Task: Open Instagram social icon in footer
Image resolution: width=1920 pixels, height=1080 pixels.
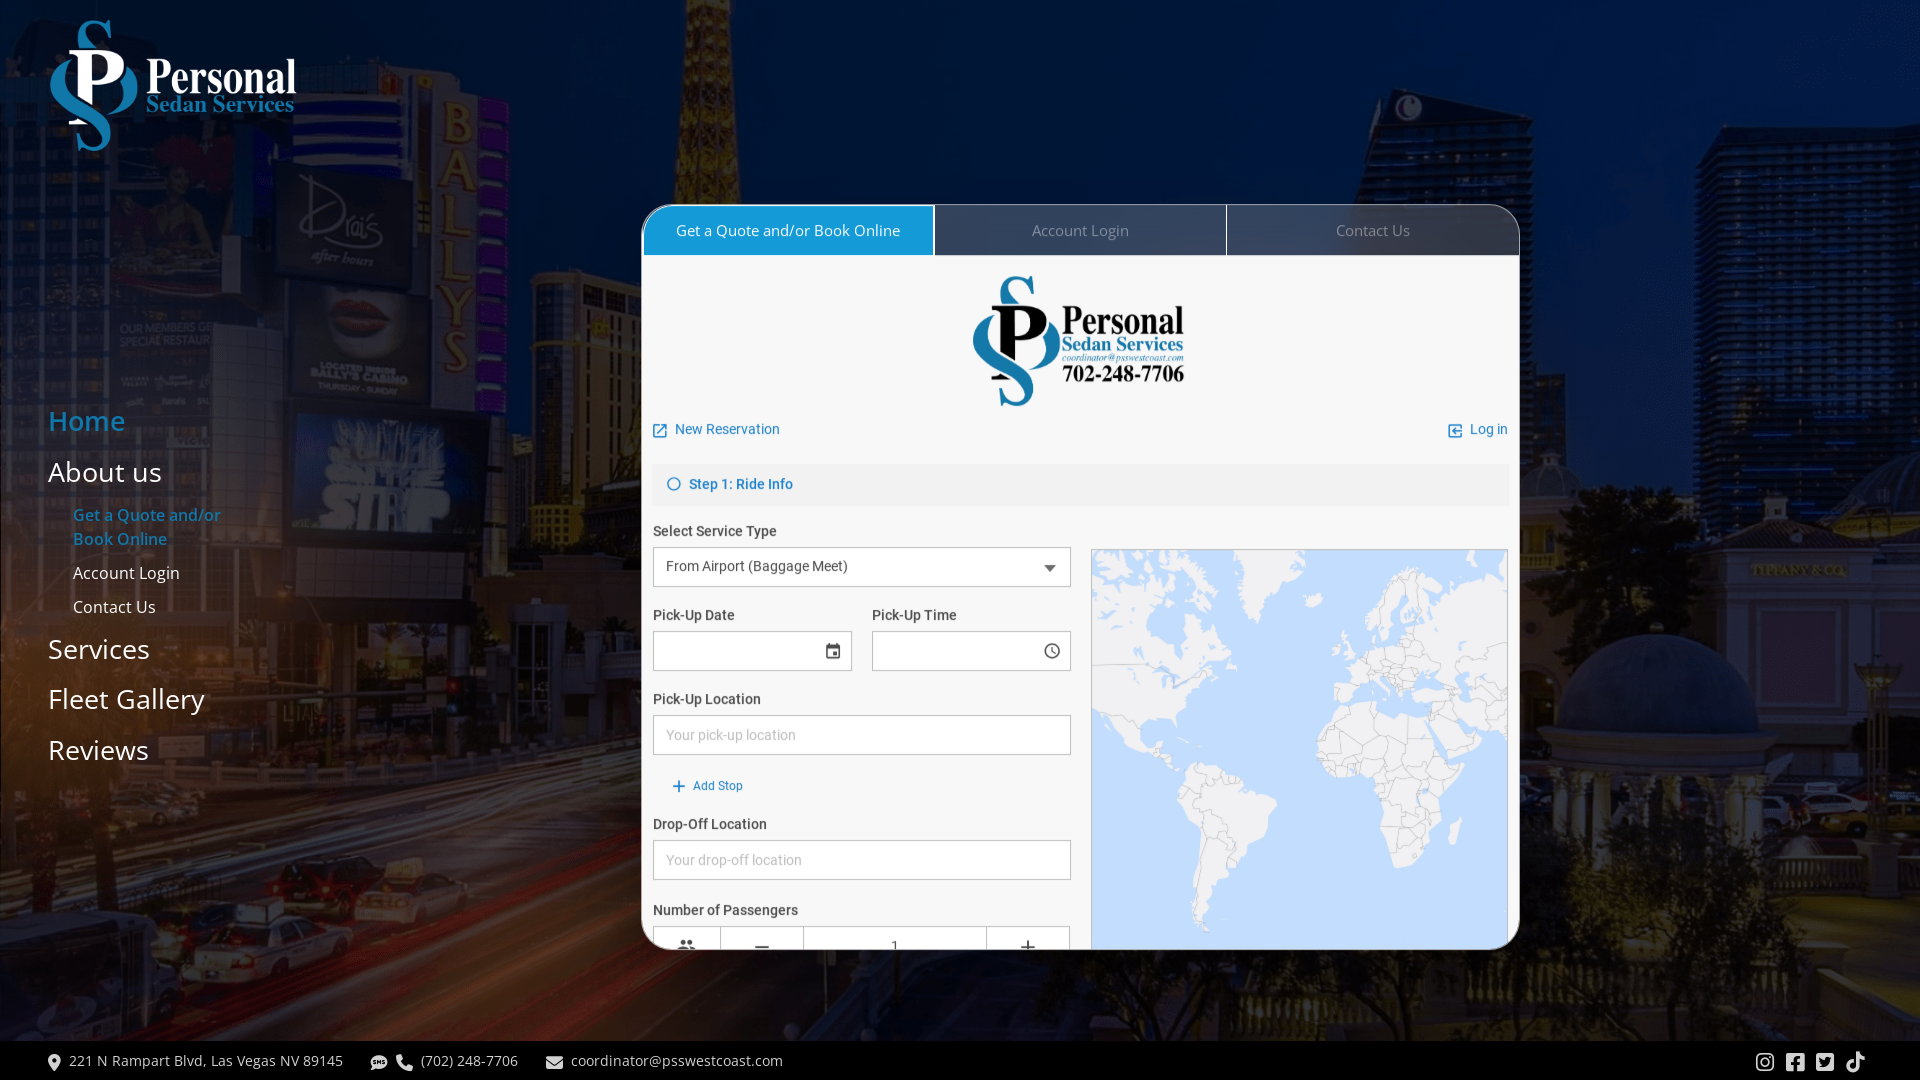Action: coord(1765,1062)
